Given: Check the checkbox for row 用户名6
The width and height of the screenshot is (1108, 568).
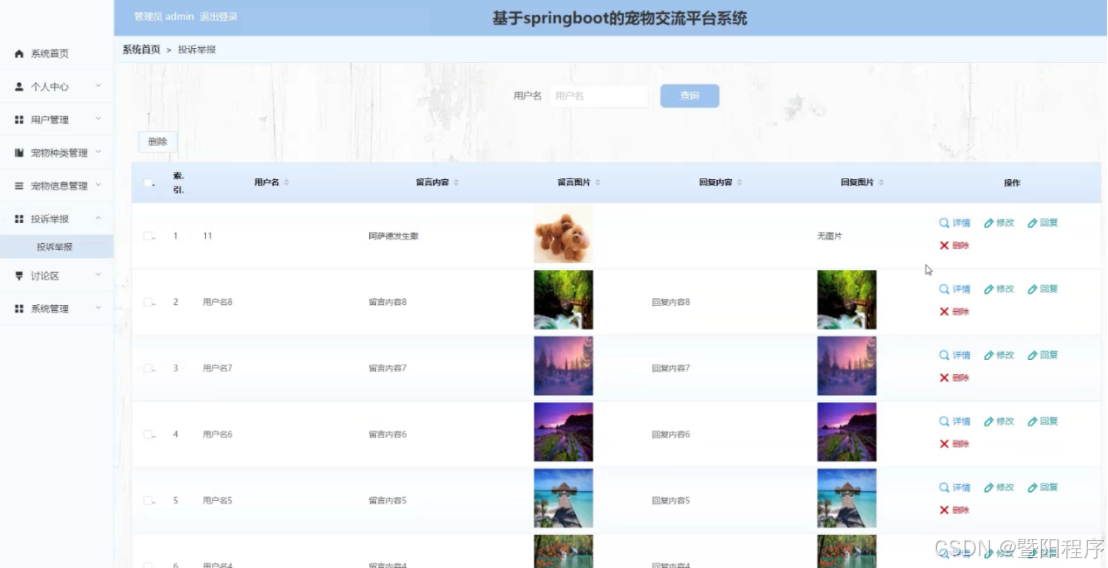Looking at the screenshot, I should (x=148, y=434).
